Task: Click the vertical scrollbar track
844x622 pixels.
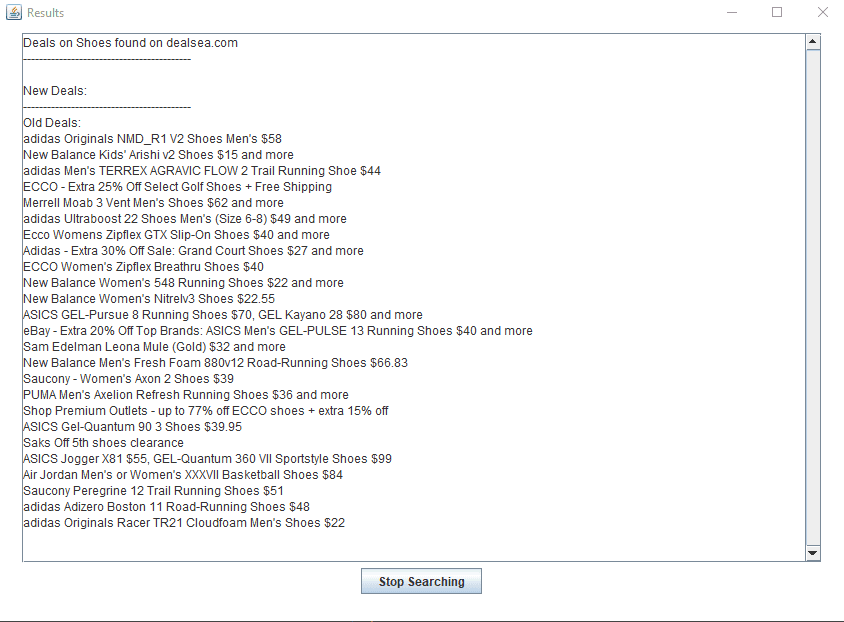Action: pos(813,297)
